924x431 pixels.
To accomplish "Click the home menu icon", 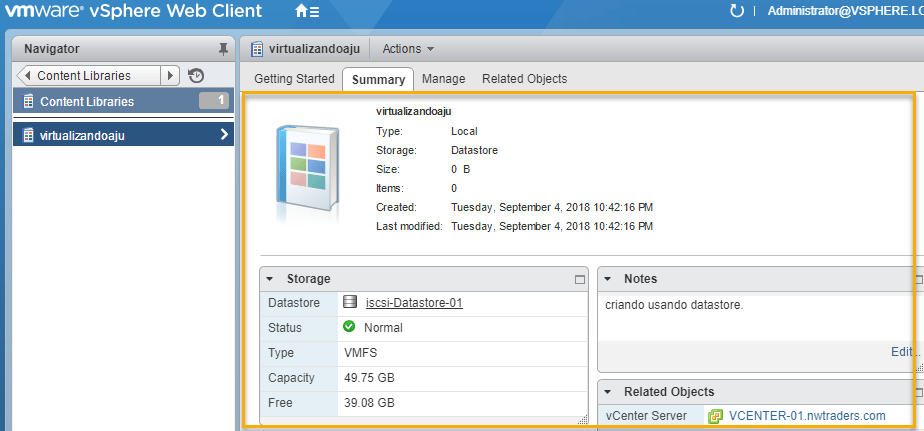I will [x=307, y=12].
